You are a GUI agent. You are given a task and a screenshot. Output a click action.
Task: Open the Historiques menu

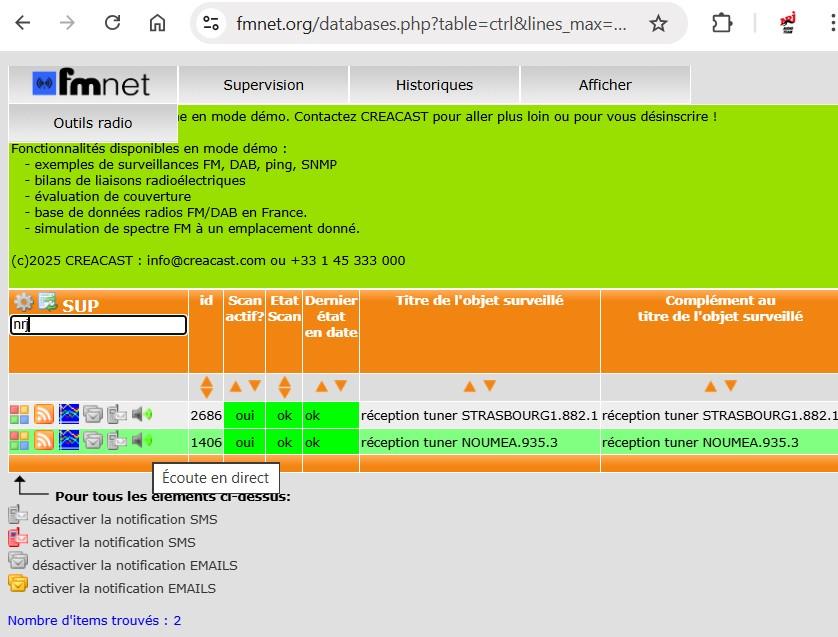[x=434, y=85]
